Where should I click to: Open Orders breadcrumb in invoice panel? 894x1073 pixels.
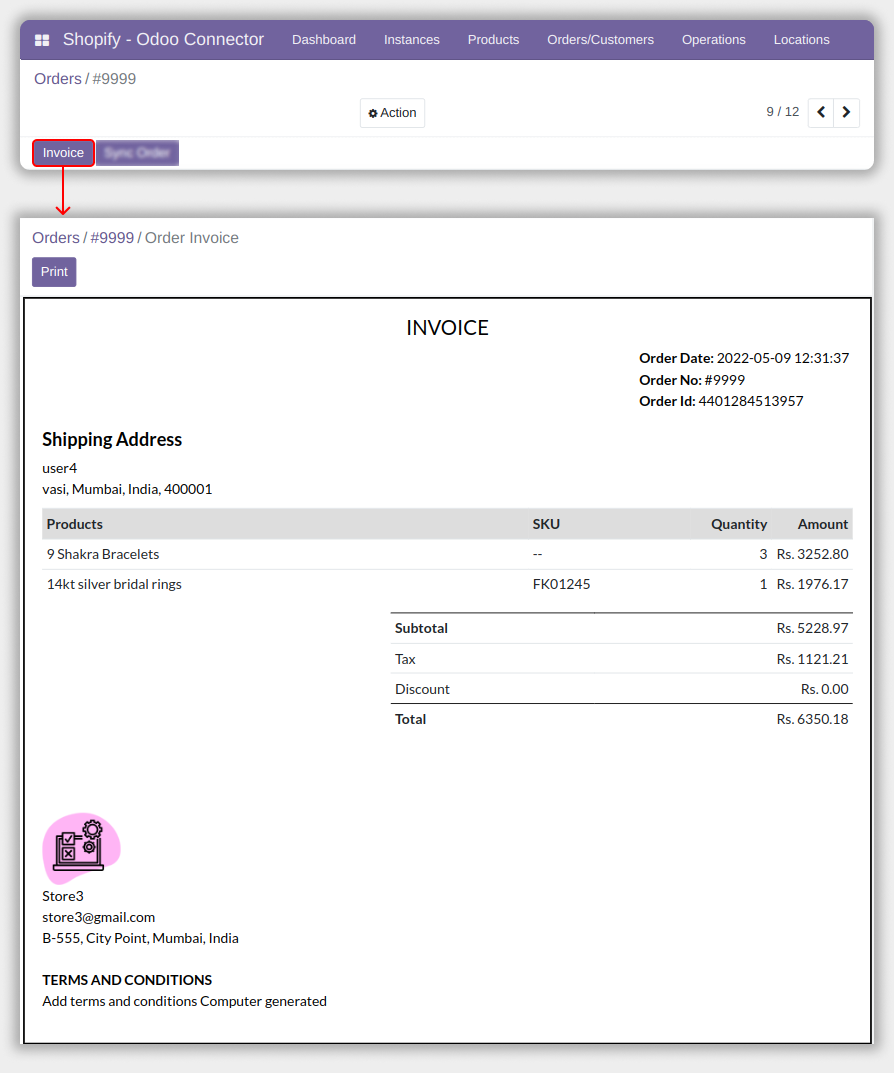point(55,237)
